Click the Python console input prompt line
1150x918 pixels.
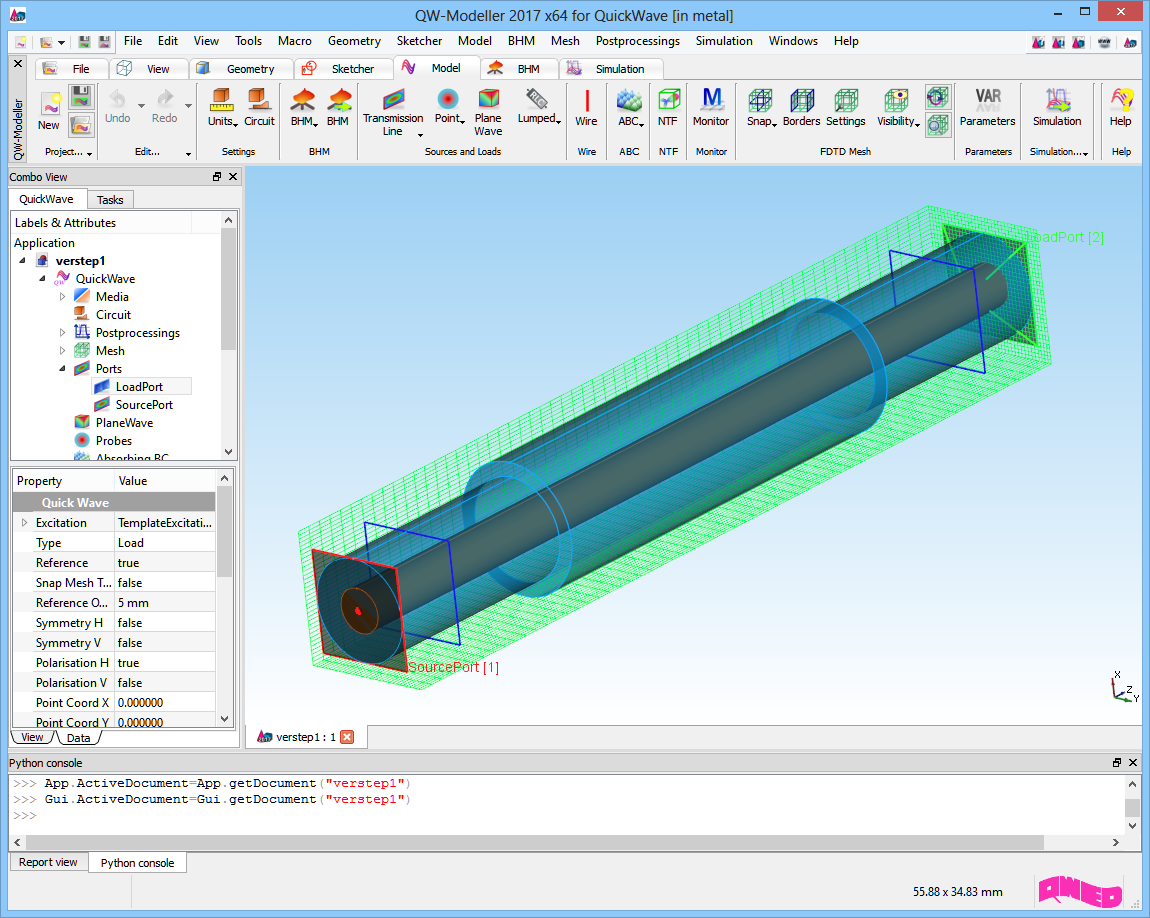566,815
